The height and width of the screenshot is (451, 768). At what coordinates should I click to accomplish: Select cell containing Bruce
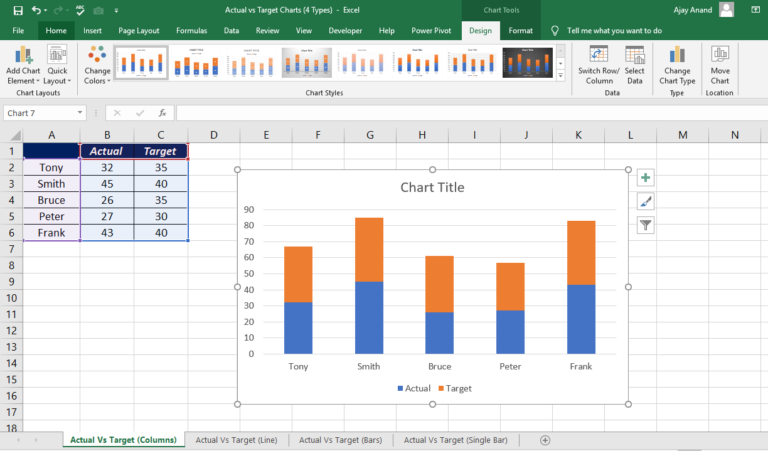coord(51,200)
